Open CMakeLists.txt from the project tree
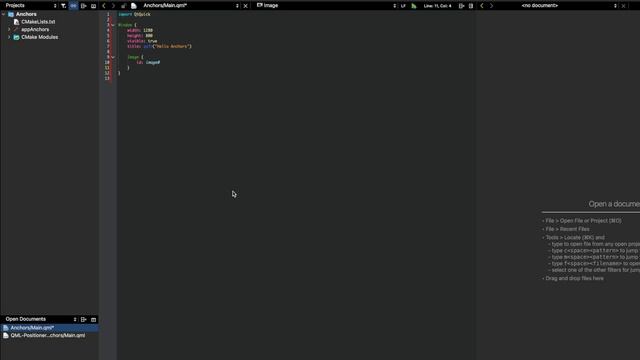 [x=38, y=22]
